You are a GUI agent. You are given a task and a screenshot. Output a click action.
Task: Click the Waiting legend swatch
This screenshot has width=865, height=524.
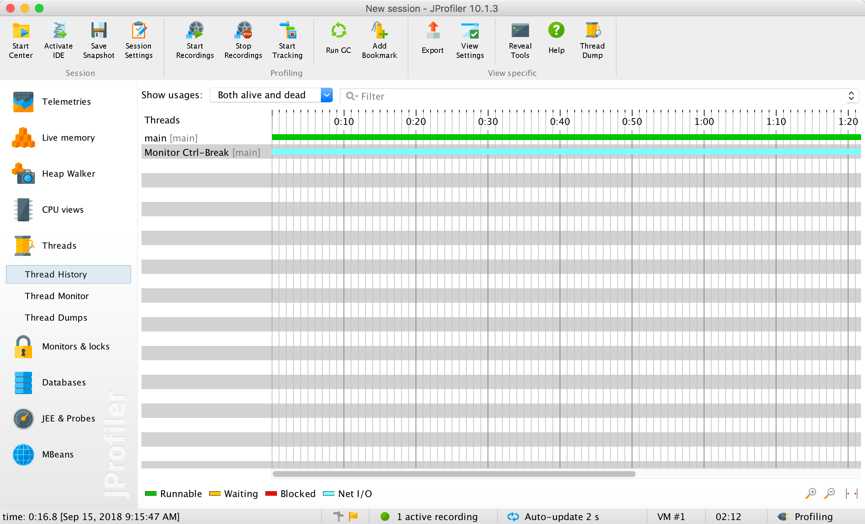point(215,494)
